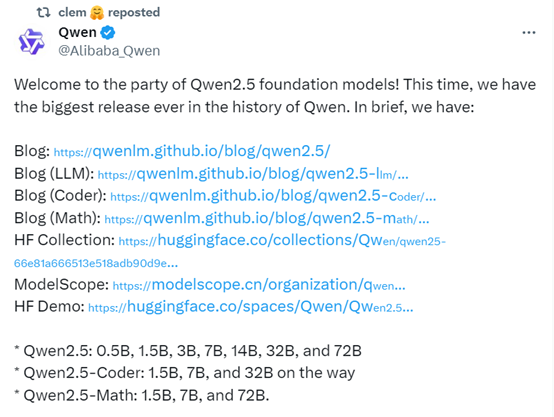Open the Blog (Math) qwen2.5-math link
Image resolution: width=554 pixels, height=417 pixels.
267,218
